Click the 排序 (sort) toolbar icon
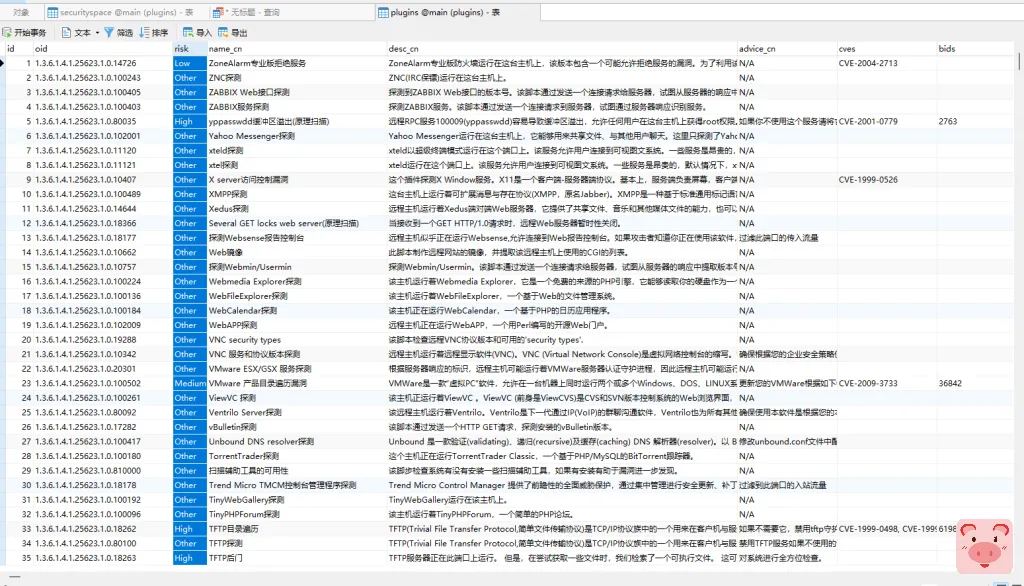The width and height of the screenshot is (1024, 586). click(x=144, y=32)
